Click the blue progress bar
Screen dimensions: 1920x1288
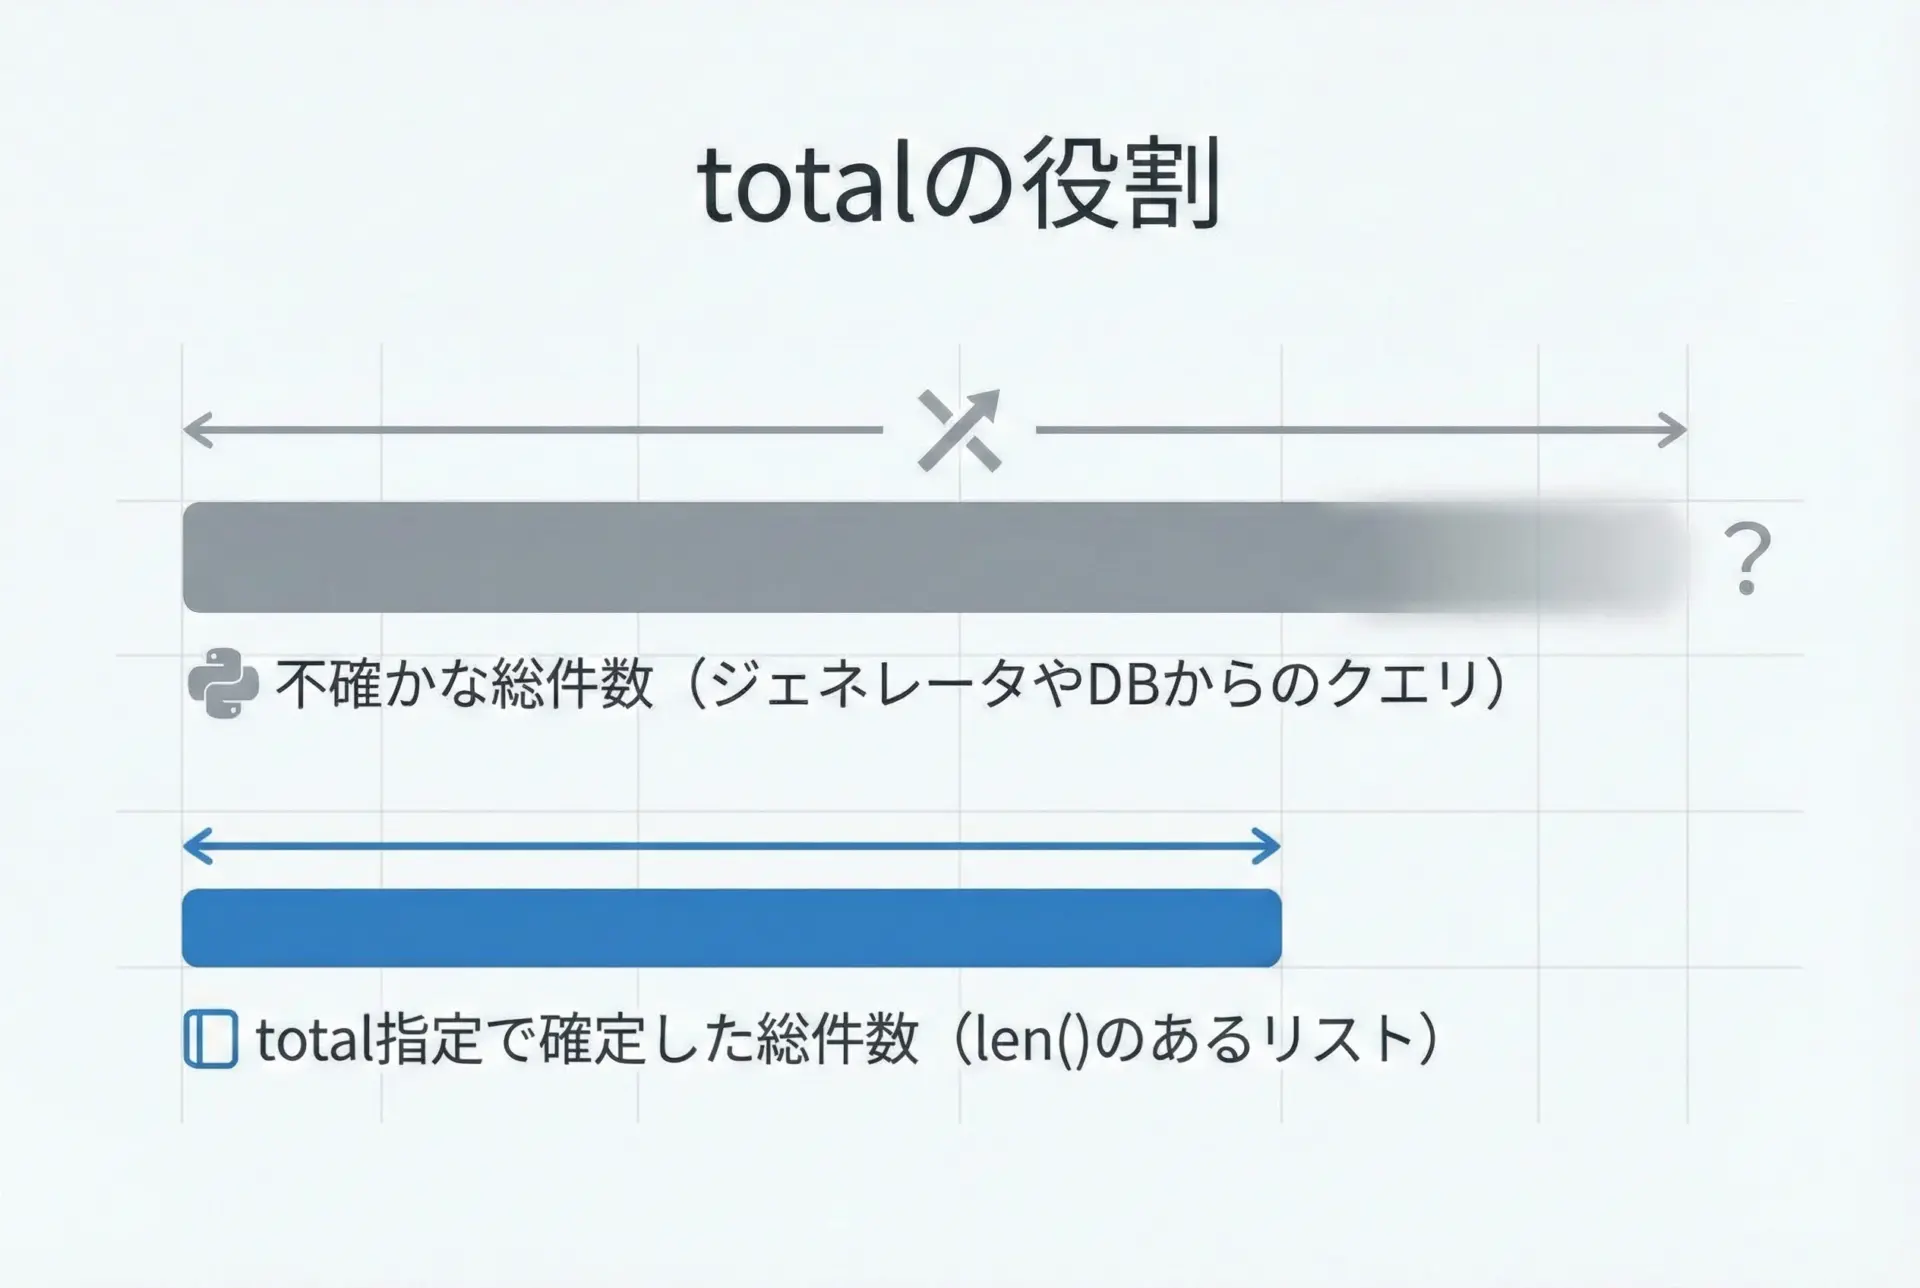coord(731,927)
